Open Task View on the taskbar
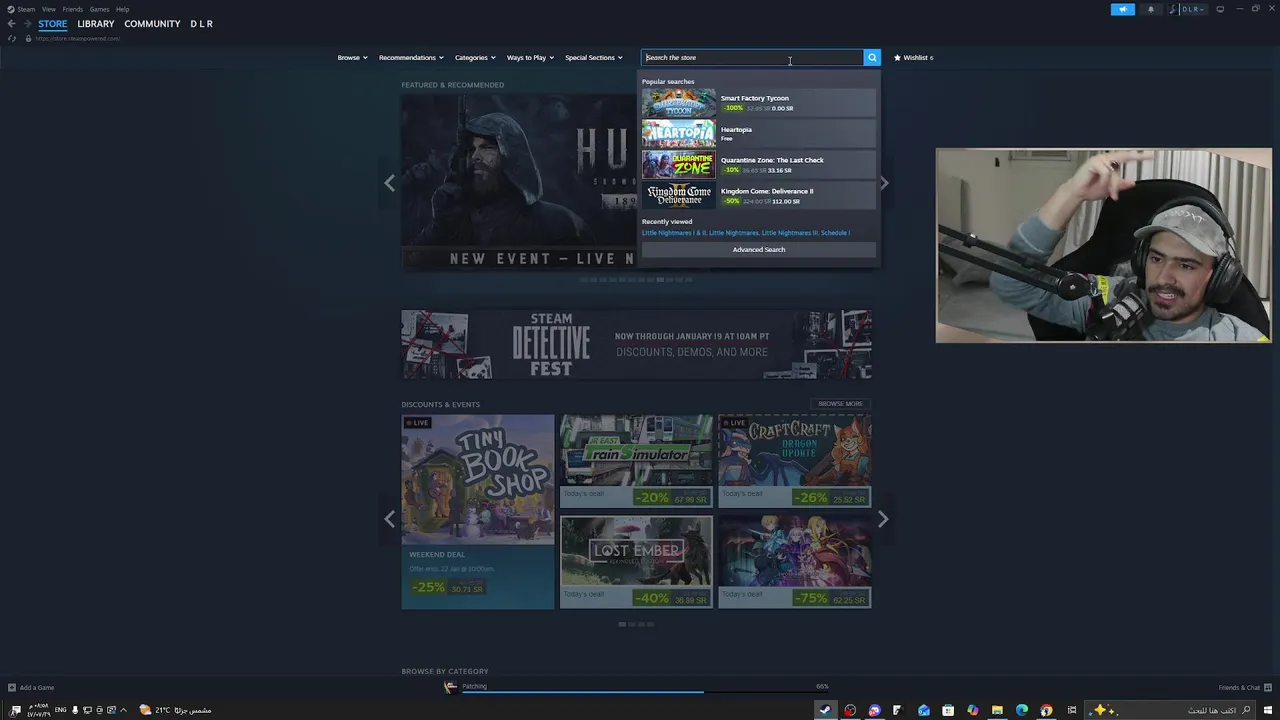The width and height of the screenshot is (1280, 720). point(1072,710)
